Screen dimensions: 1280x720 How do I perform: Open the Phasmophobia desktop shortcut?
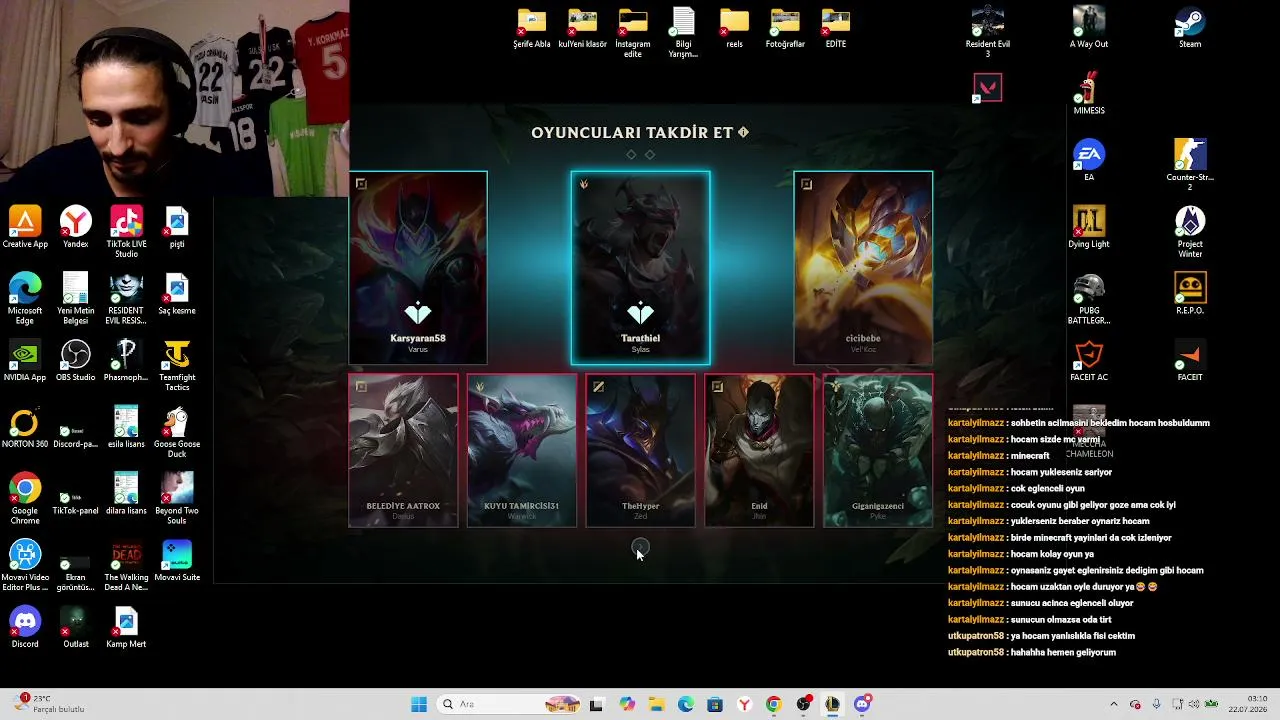click(126, 361)
